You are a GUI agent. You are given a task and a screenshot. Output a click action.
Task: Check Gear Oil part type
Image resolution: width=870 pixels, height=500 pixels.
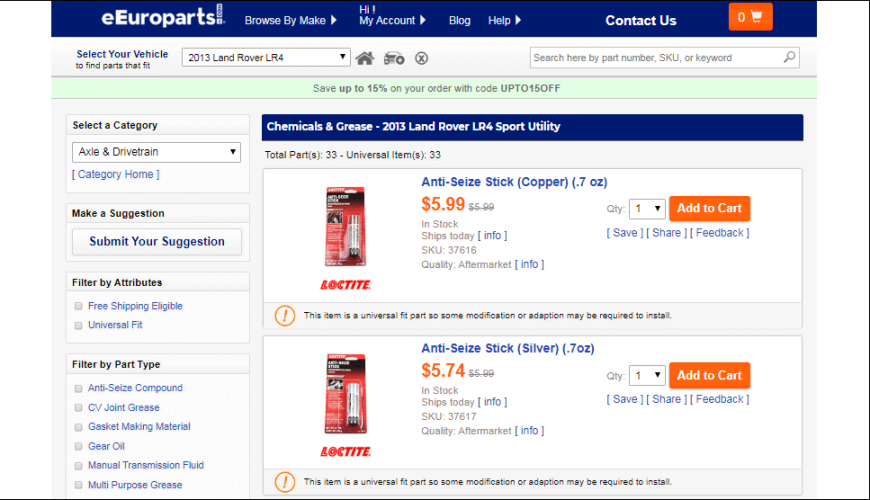coord(78,446)
